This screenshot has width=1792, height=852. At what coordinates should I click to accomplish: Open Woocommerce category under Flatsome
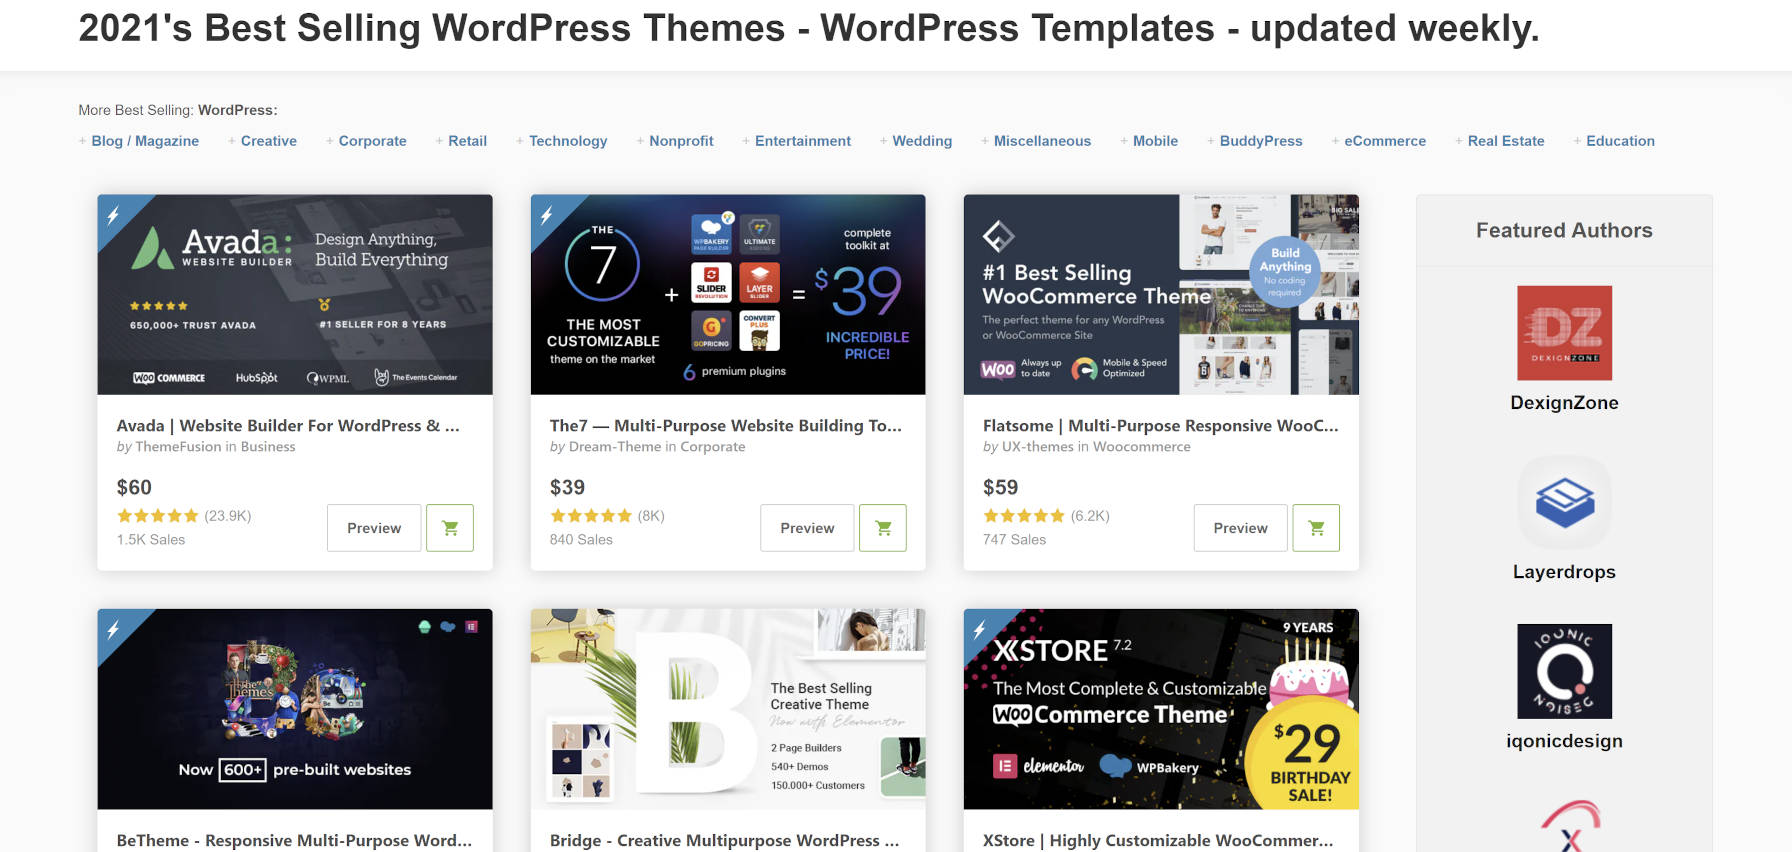(x=1142, y=447)
